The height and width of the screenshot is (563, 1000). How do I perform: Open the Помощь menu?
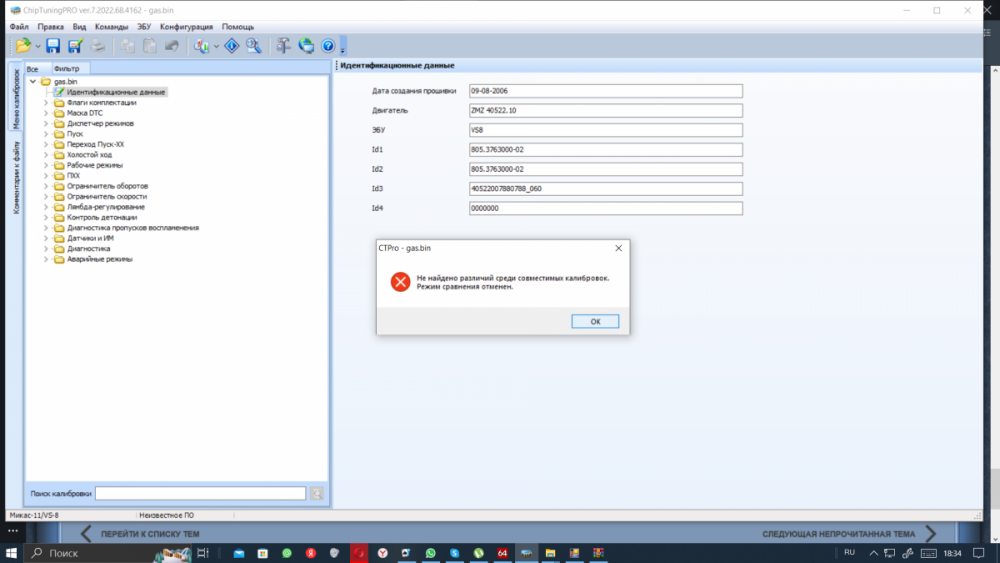pyautogui.click(x=238, y=27)
